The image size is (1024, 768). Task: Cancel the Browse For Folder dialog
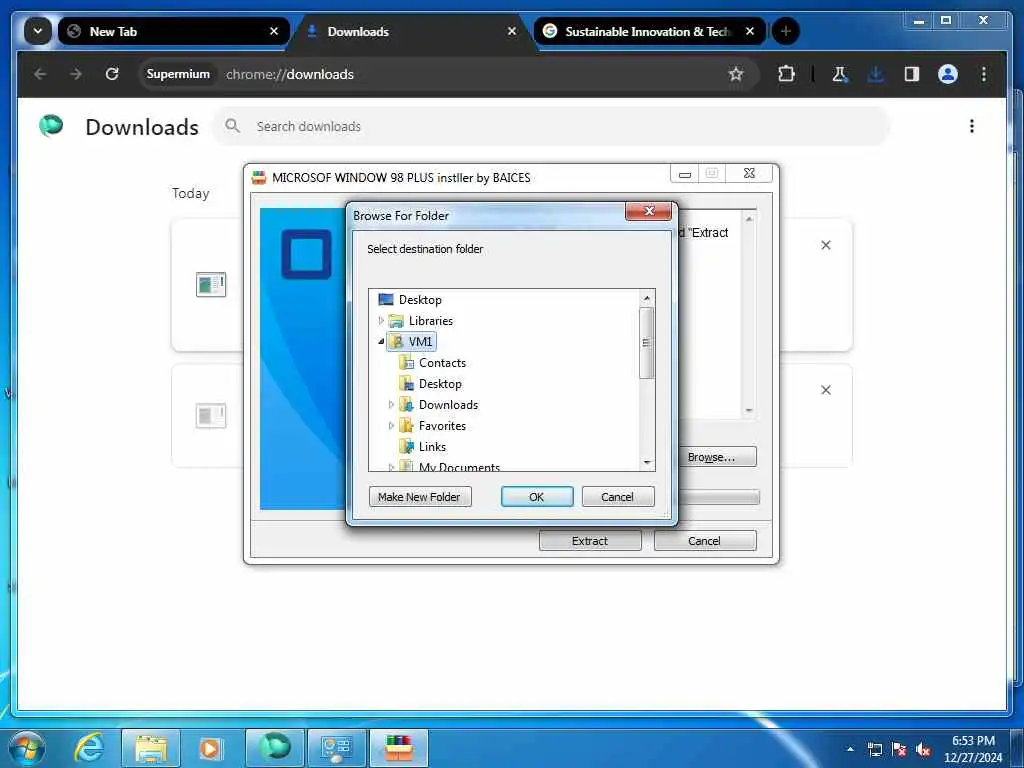point(617,497)
